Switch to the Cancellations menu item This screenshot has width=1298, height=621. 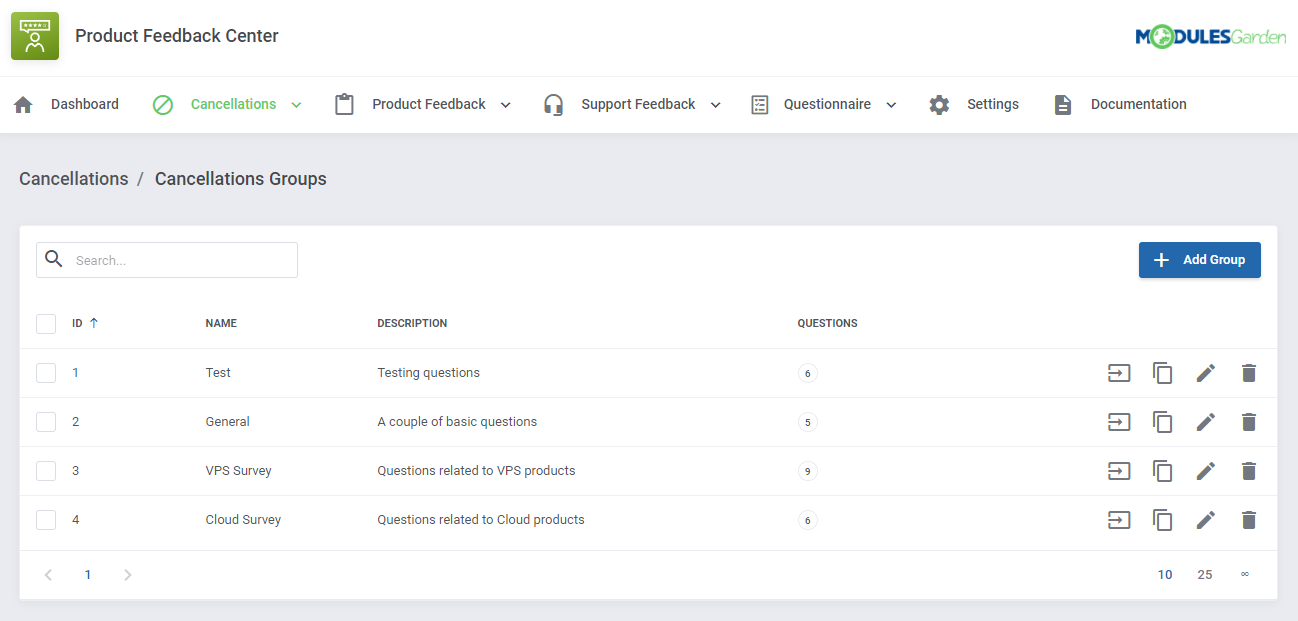[233, 104]
